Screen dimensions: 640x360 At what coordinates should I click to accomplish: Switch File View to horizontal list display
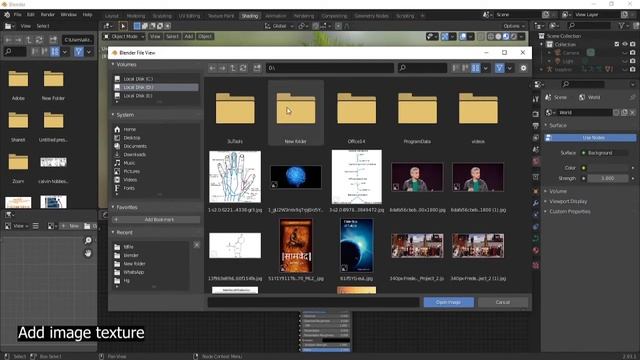click(x=465, y=68)
